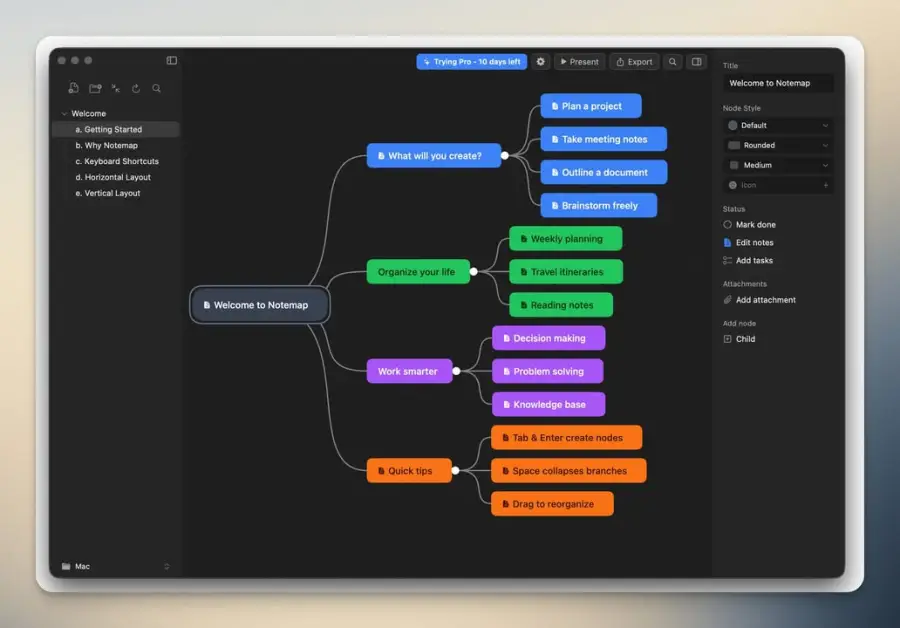
Task: Click note icon on Take meeting notes node
Action: pos(554,139)
